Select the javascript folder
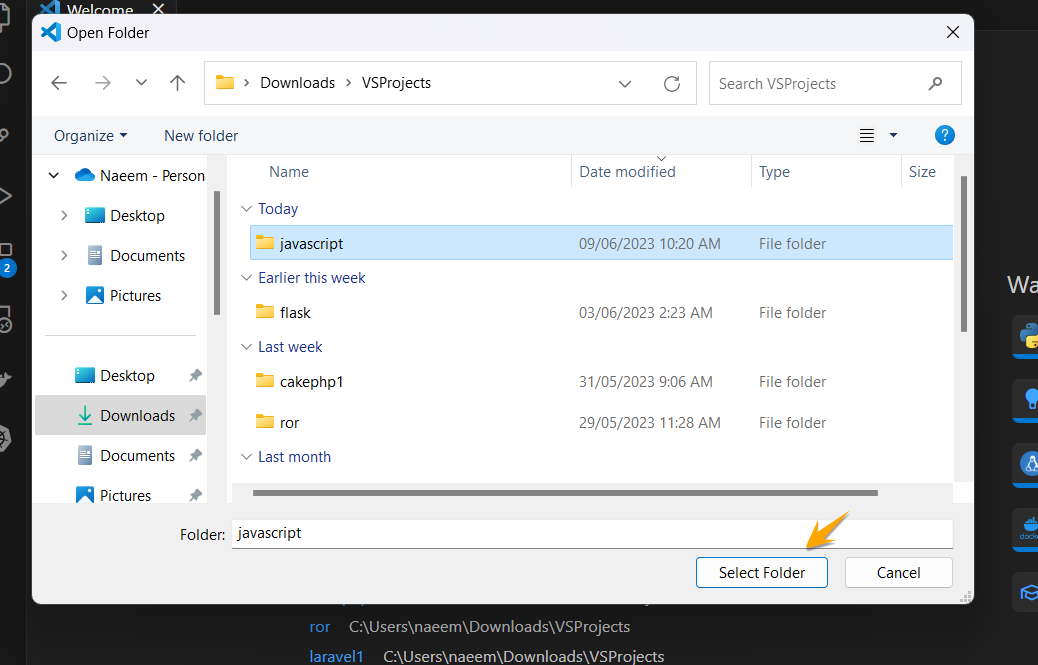 tap(601, 243)
